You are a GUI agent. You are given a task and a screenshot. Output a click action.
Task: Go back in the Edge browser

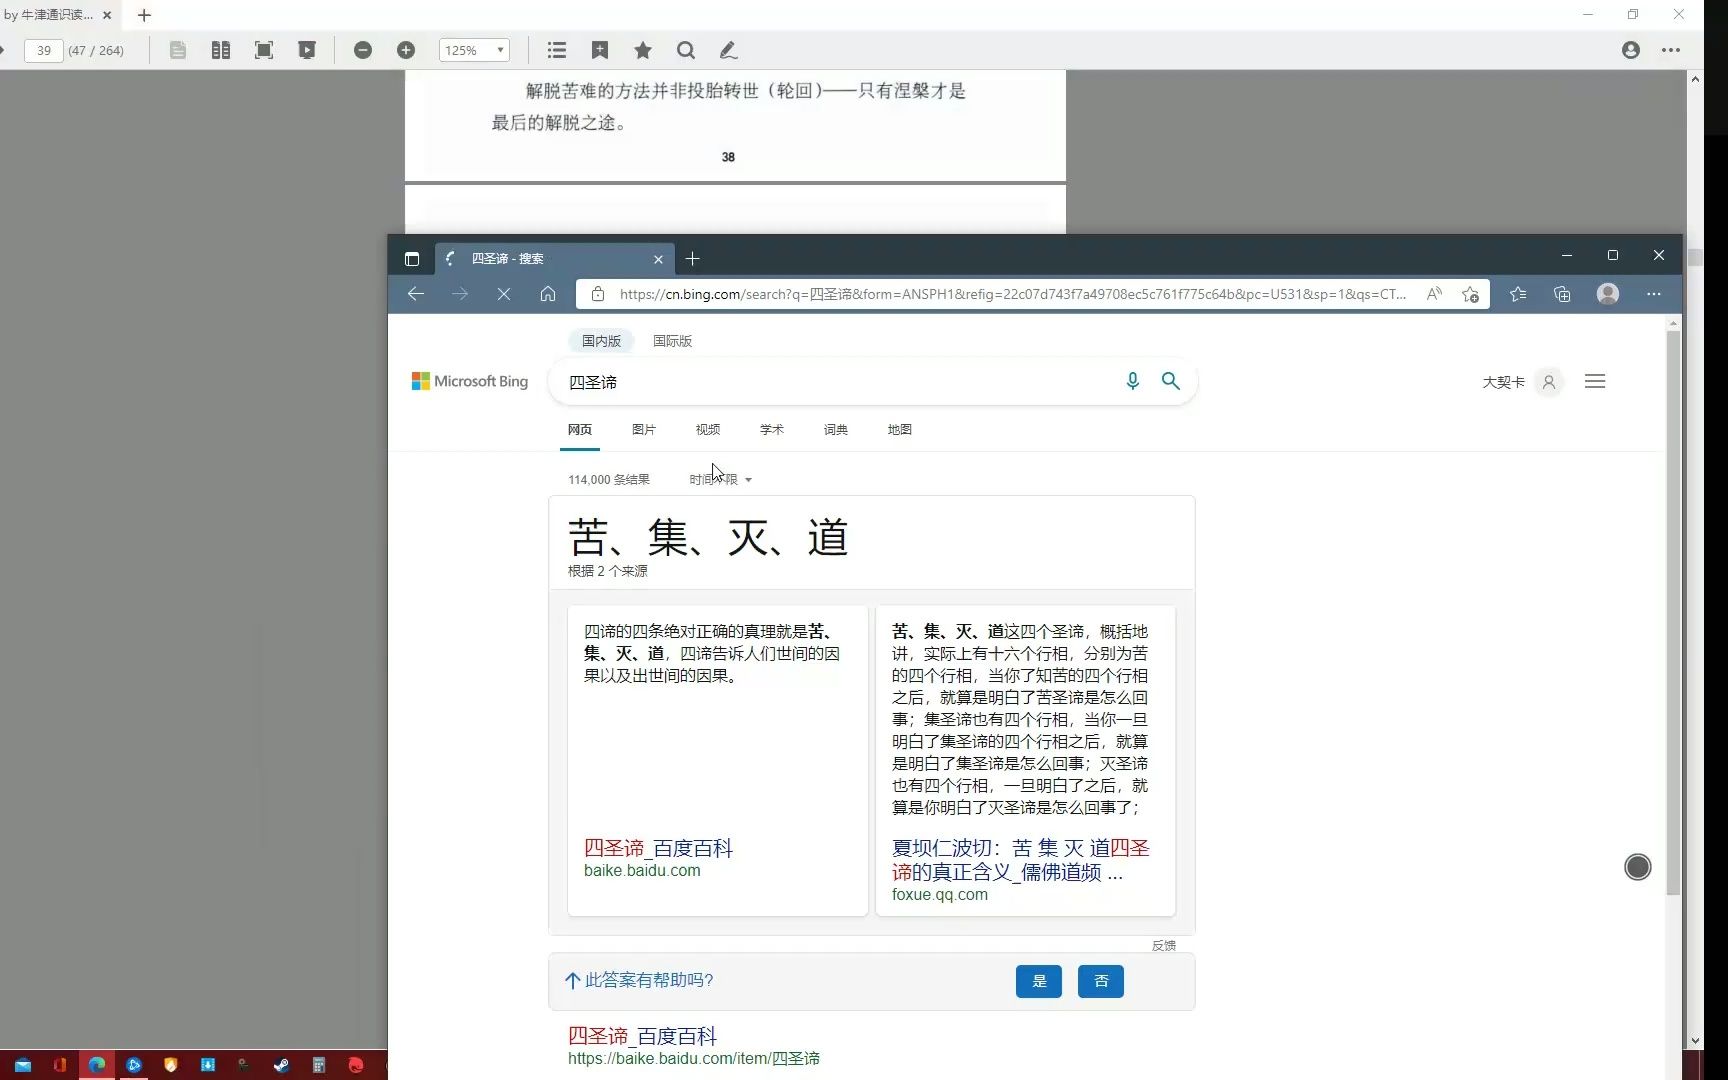pyautogui.click(x=416, y=294)
